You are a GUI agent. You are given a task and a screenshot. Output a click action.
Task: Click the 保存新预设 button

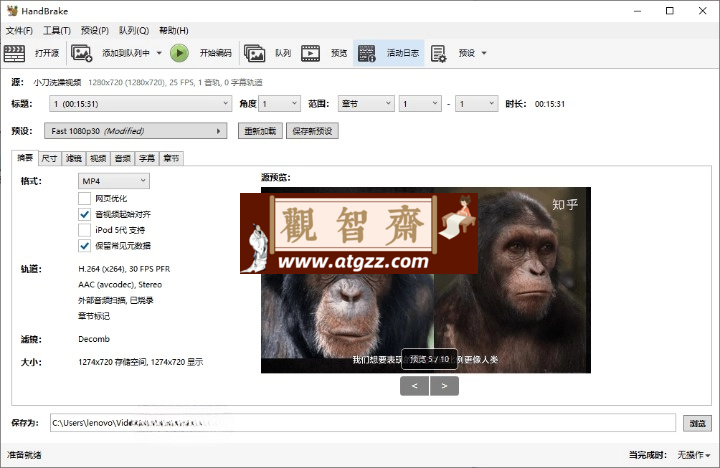pos(312,131)
